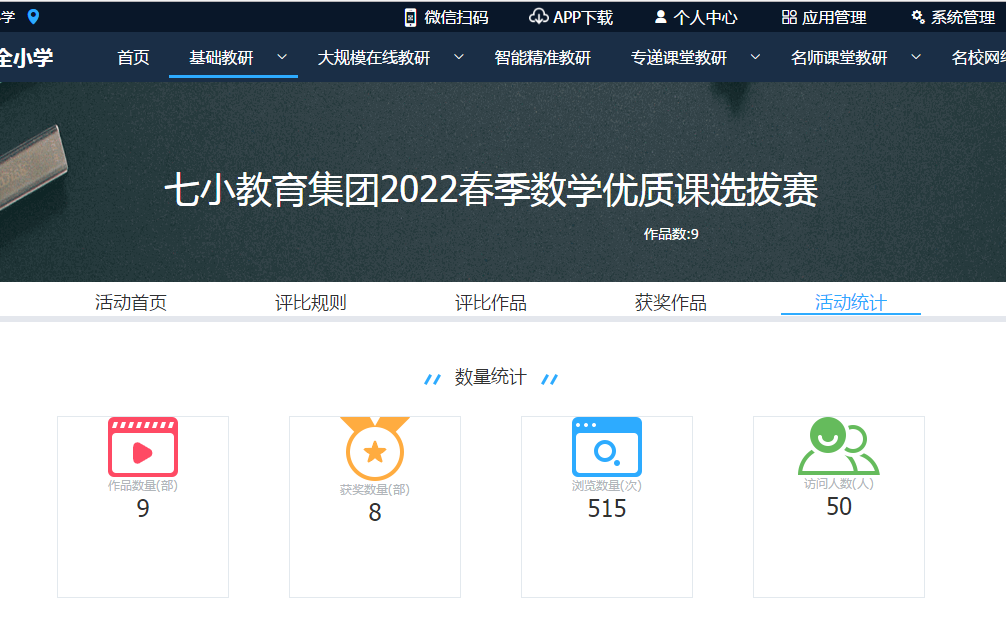
Task: Open the 智能精准教研 menu item
Action: coord(542,58)
